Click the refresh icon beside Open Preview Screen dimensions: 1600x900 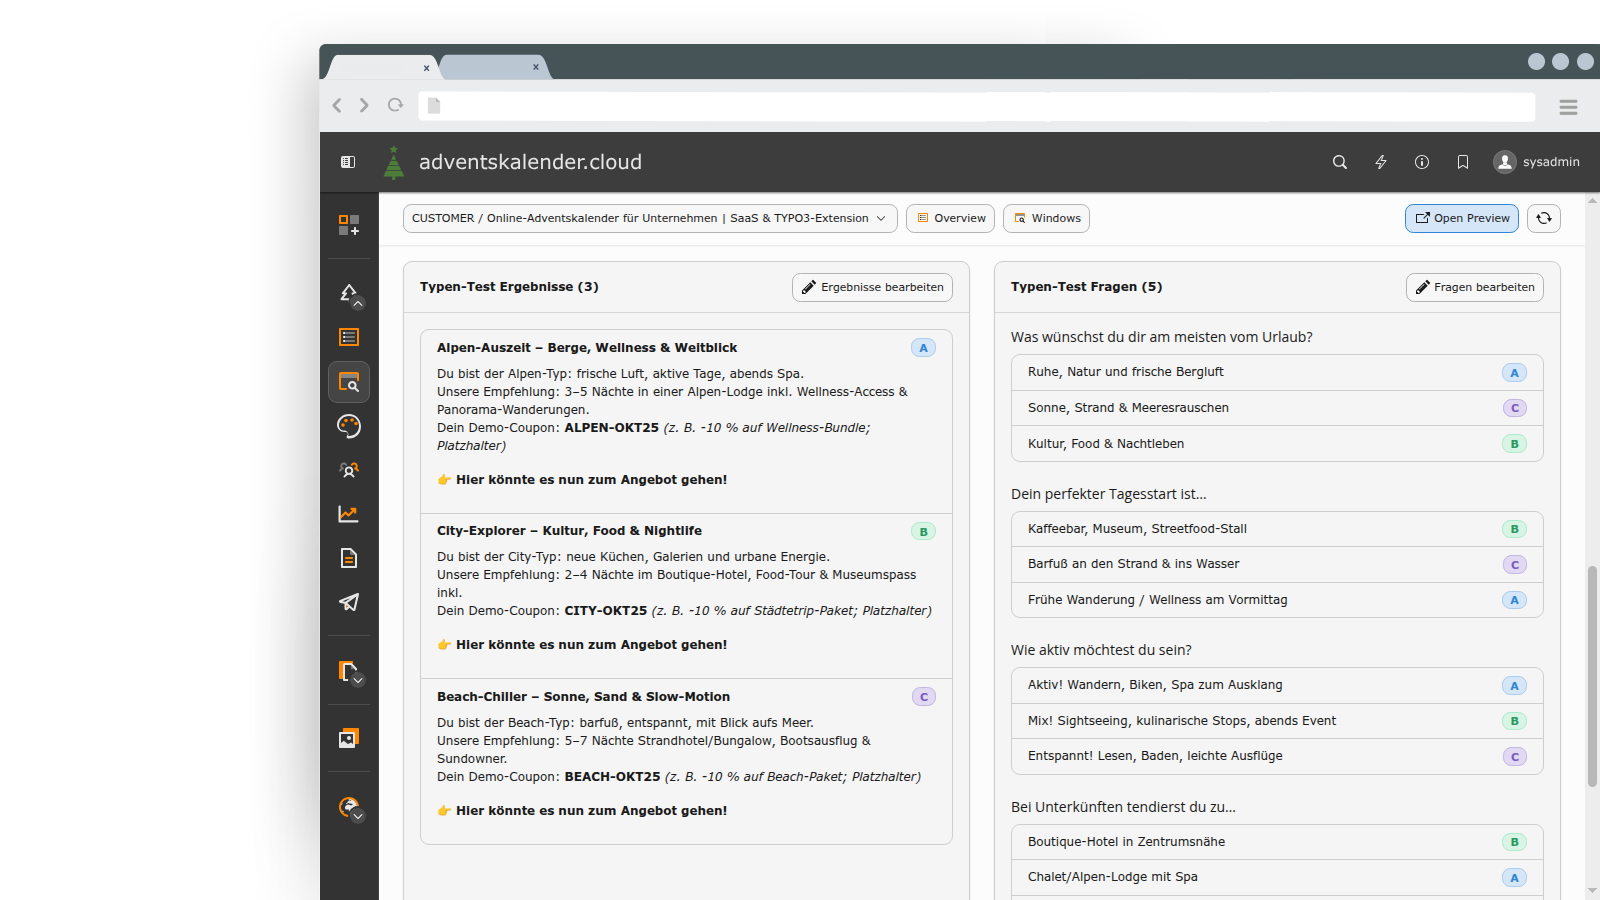click(x=1544, y=218)
